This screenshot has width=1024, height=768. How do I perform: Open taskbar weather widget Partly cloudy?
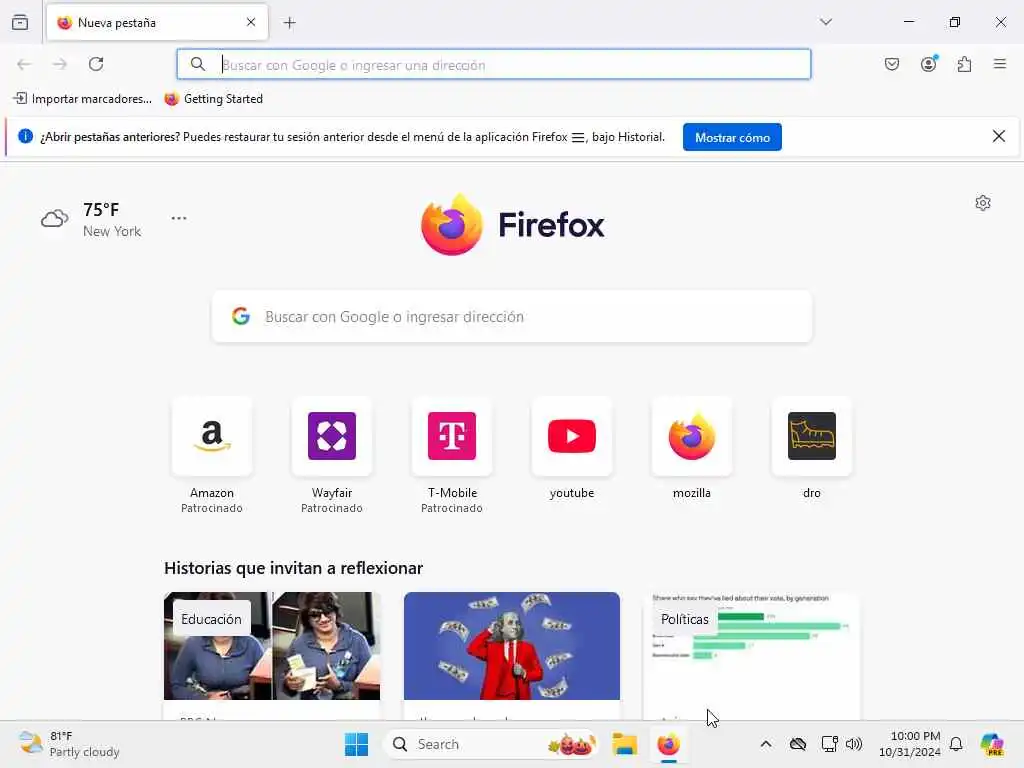(x=69, y=744)
